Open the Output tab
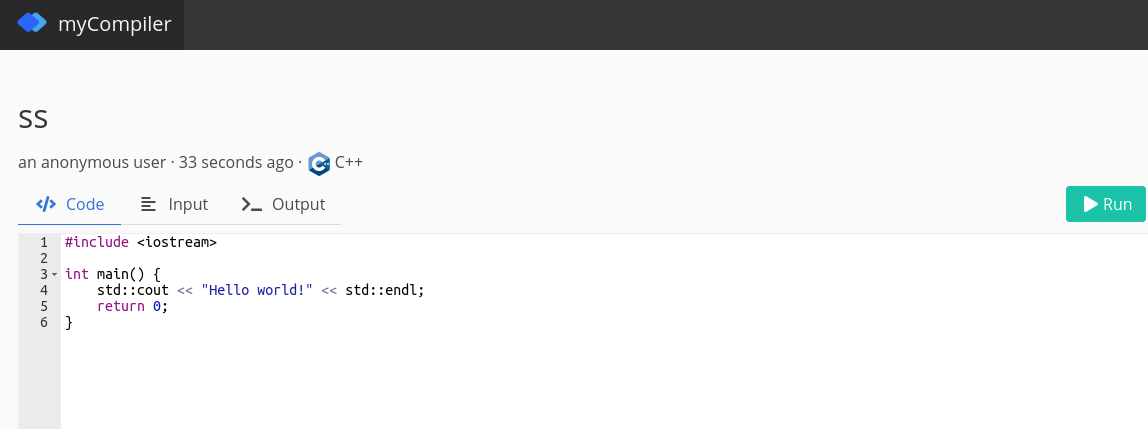The width and height of the screenshot is (1148, 429). pyautogui.click(x=298, y=204)
